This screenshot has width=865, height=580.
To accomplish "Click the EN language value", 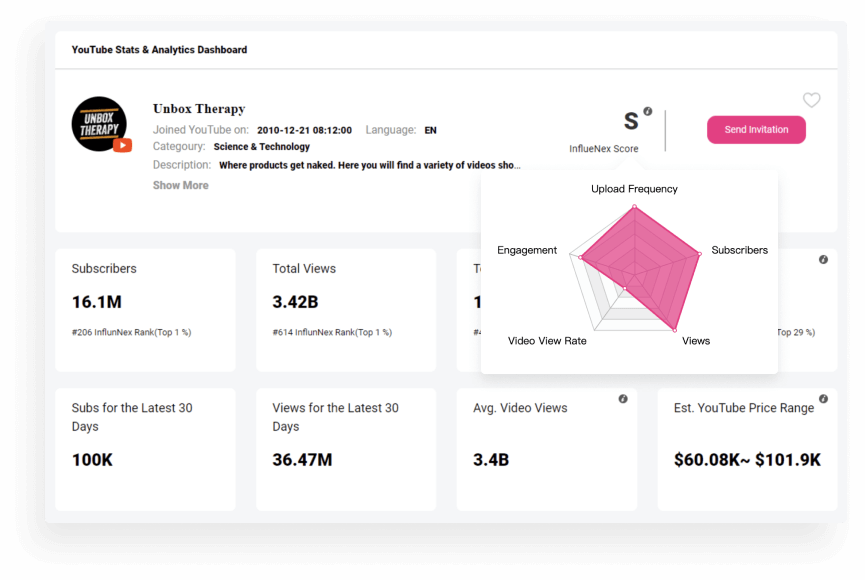I will click(430, 130).
